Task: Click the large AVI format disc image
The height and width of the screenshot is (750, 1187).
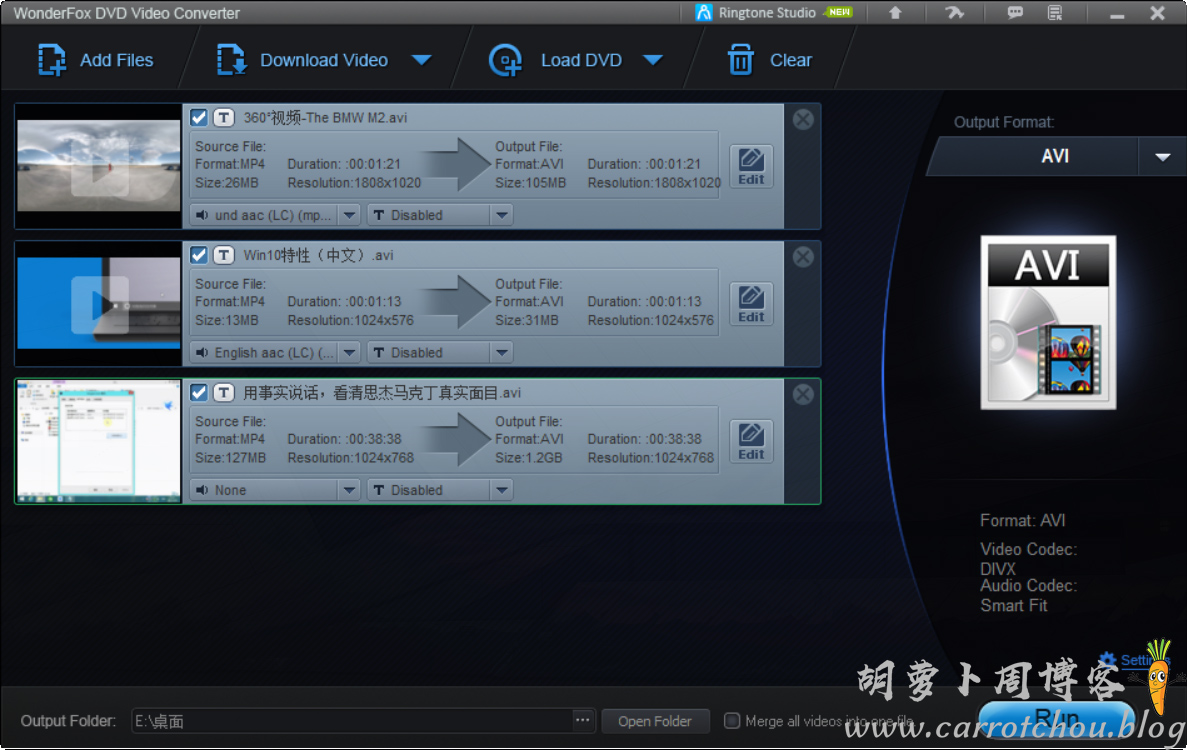Action: coord(1048,322)
